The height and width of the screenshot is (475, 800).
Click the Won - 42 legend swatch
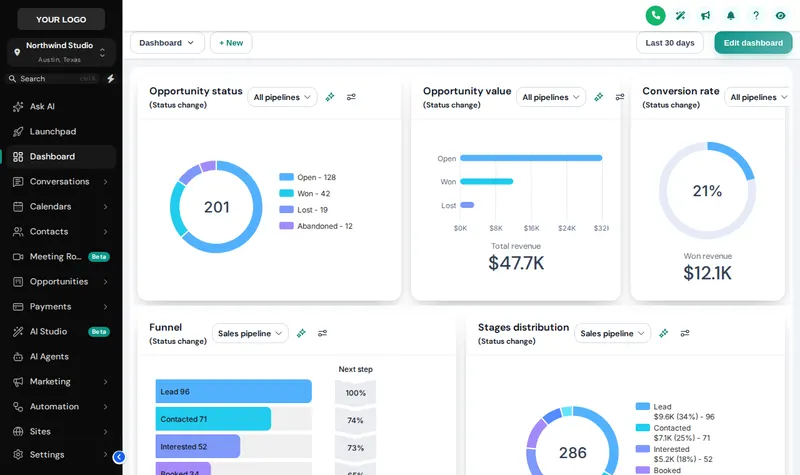point(286,193)
